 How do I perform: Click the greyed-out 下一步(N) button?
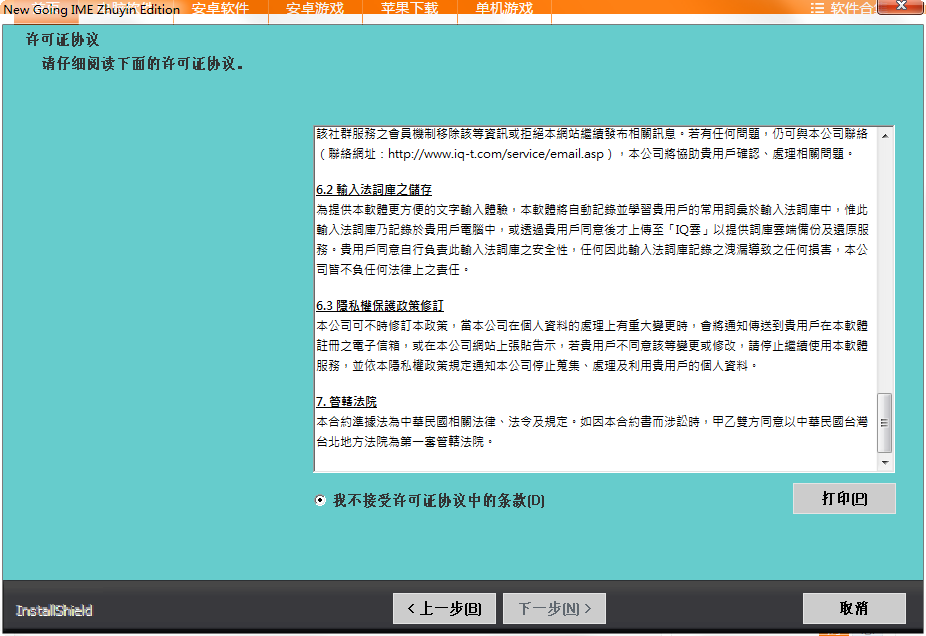click(x=554, y=608)
